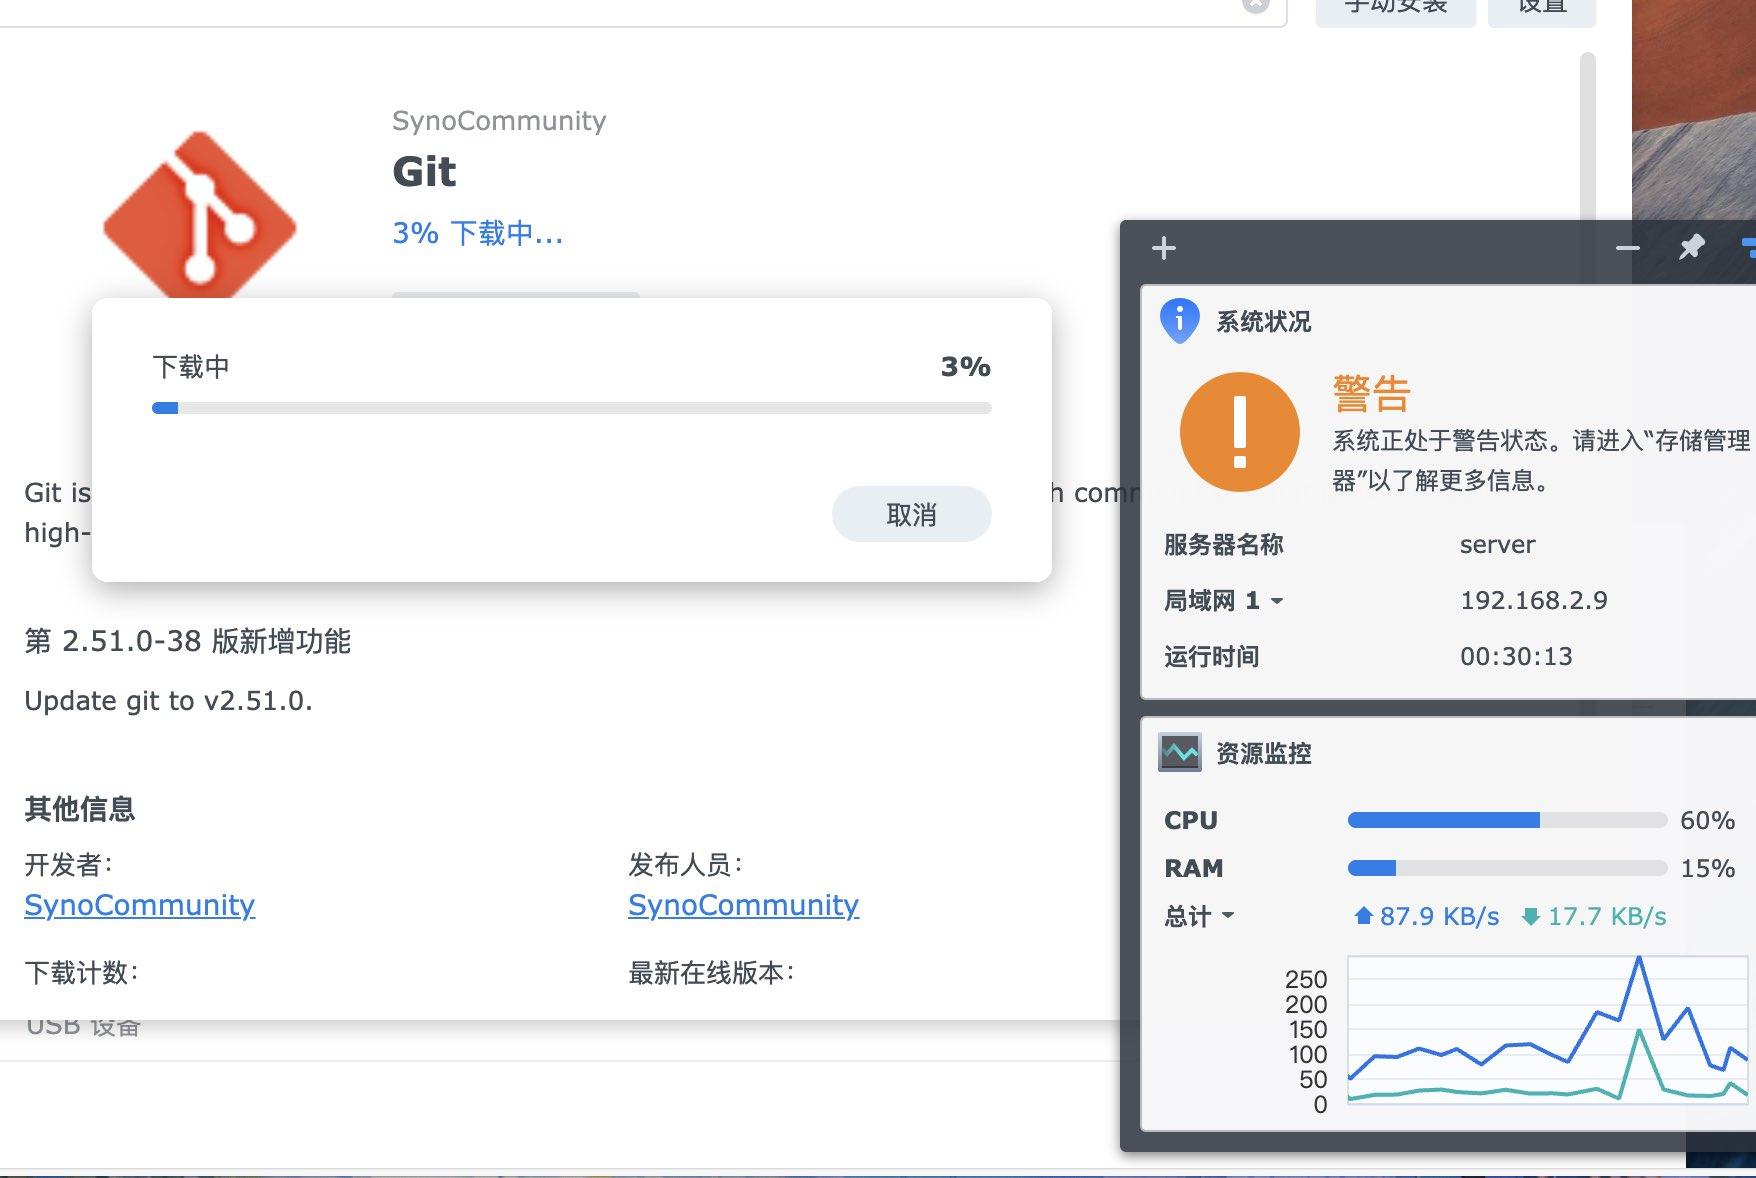Click the 'Update git to v2.51.0.' text
This screenshot has width=1756, height=1178.
click(168, 700)
